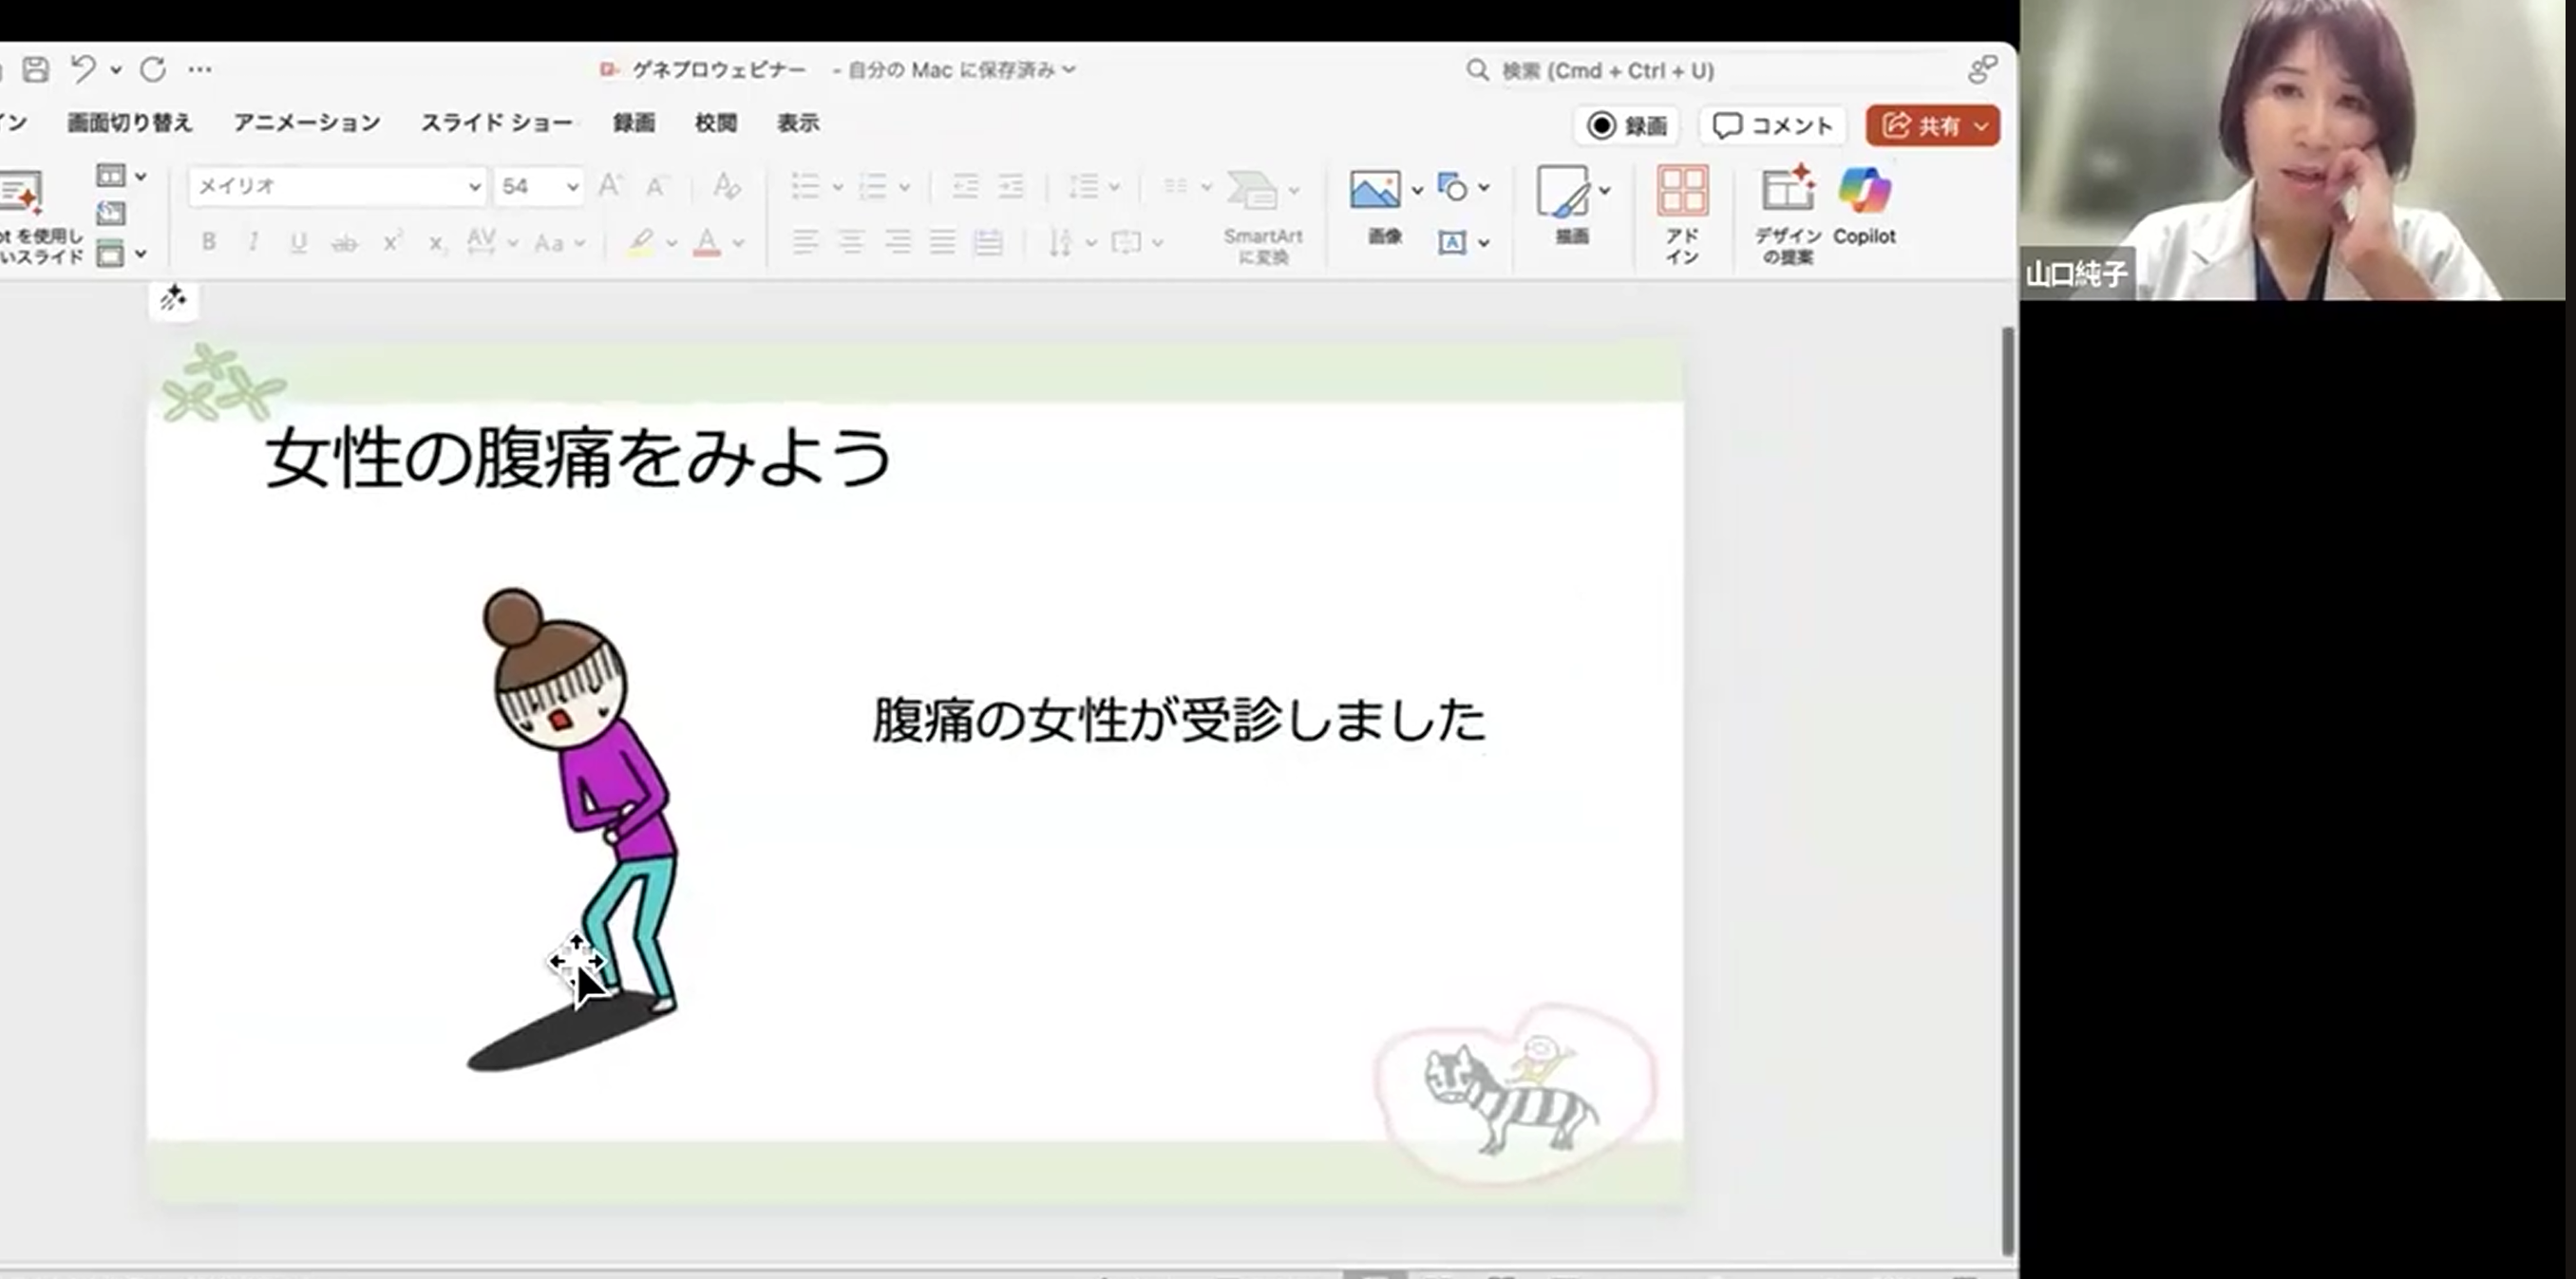Click the save disk icon
Image resolution: width=2576 pixels, height=1279 pixels.
coord(36,69)
